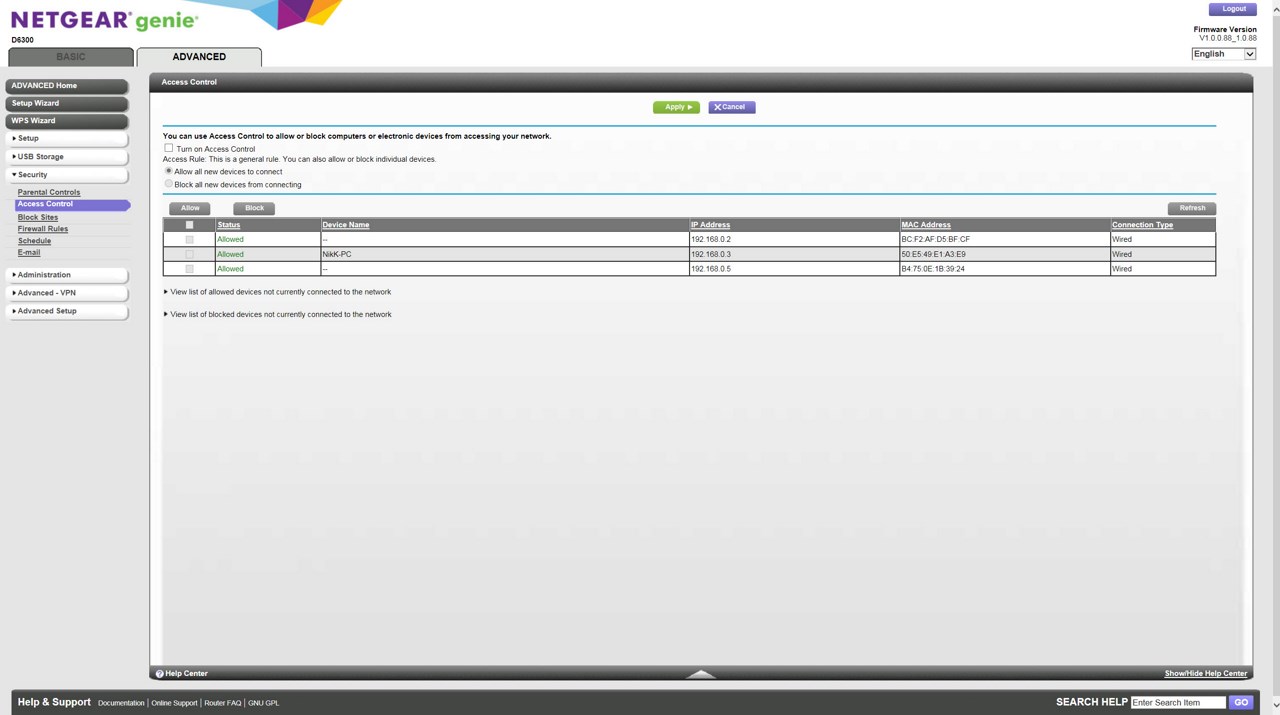Sort table by Device Name column

pos(346,225)
